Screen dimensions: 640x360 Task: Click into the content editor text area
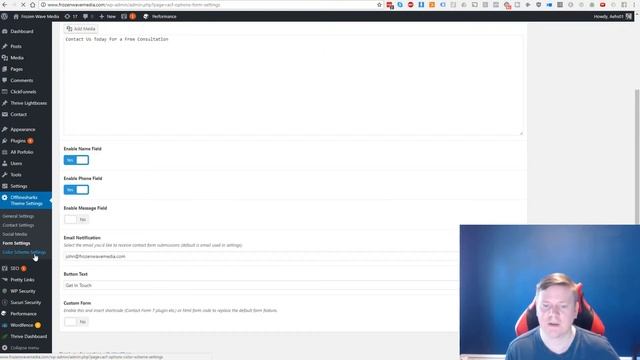(x=293, y=85)
